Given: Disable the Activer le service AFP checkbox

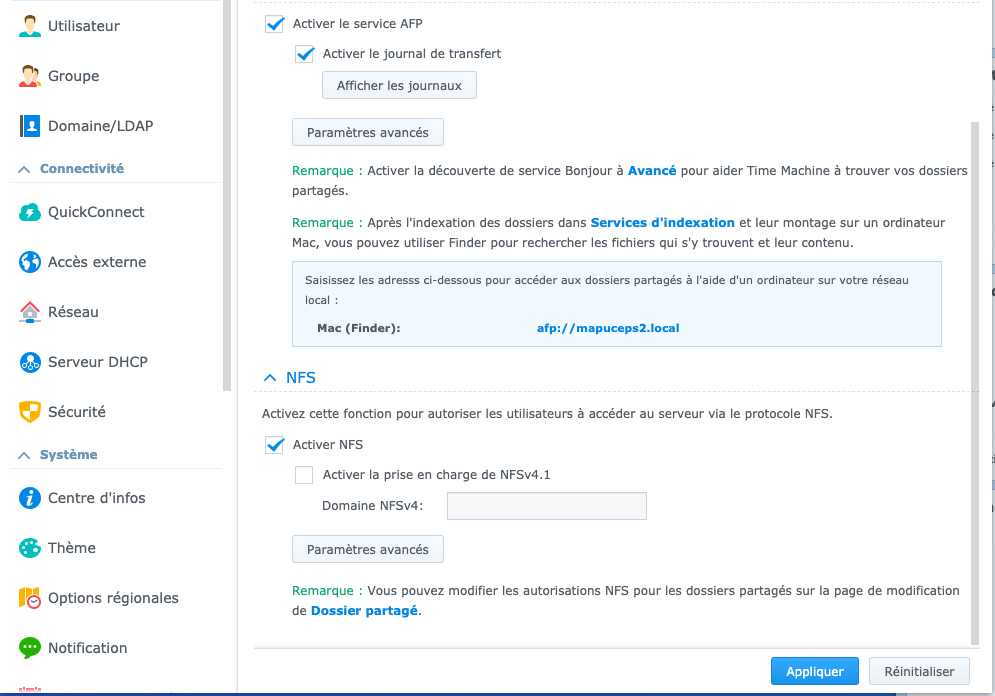Looking at the screenshot, I should pyautogui.click(x=275, y=24).
